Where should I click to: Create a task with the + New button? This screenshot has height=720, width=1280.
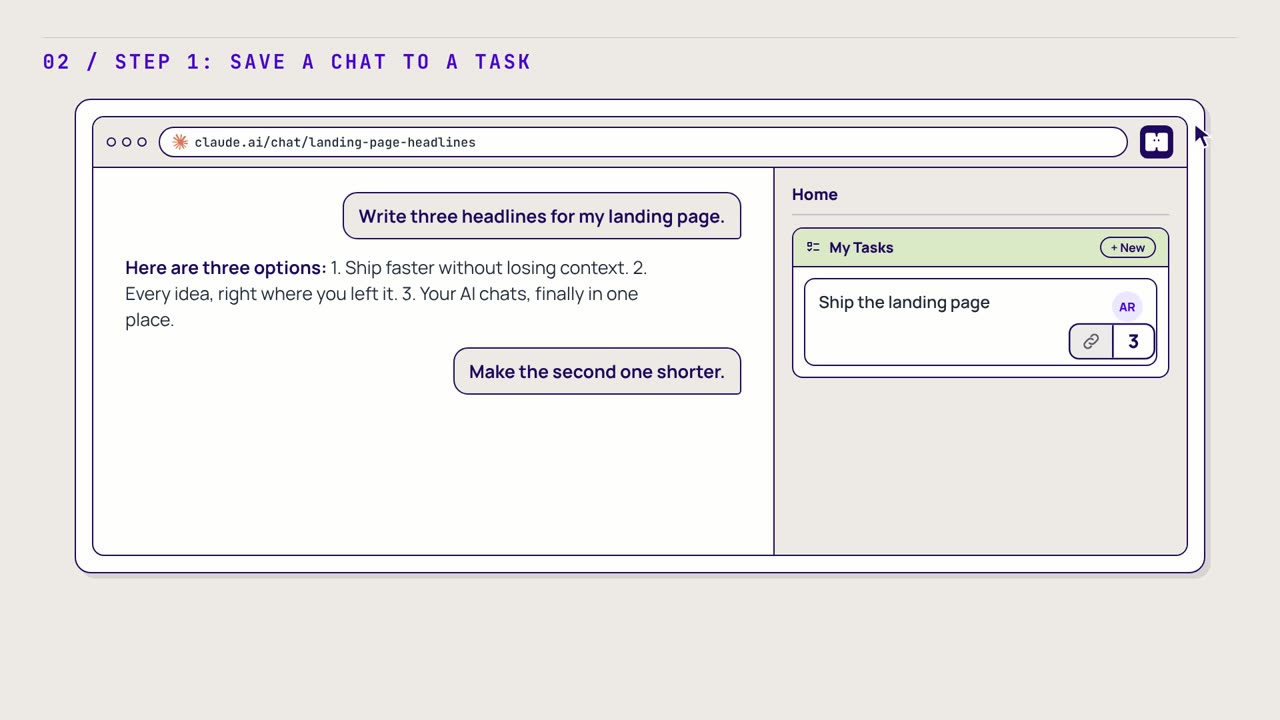[x=1128, y=248]
